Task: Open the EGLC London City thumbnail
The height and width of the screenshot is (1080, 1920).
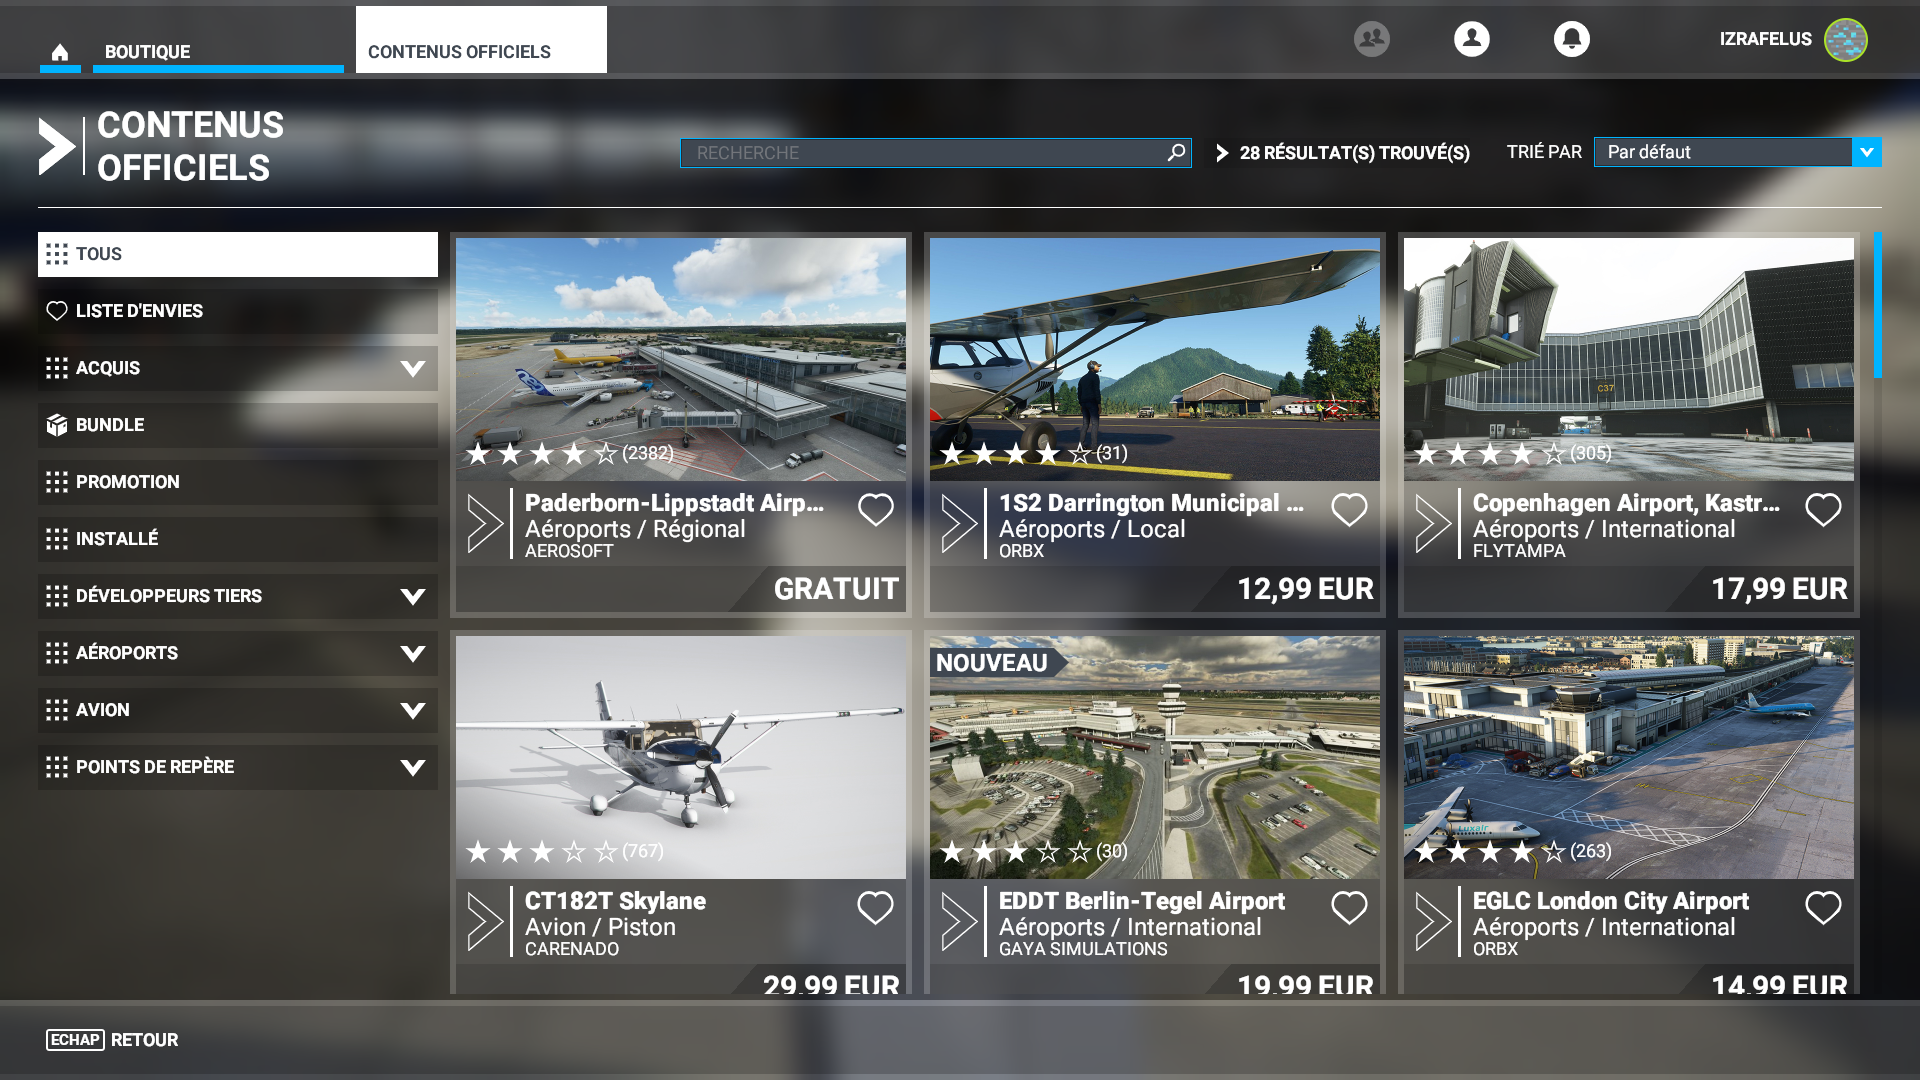Action: pyautogui.click(x=1629, y=757)
